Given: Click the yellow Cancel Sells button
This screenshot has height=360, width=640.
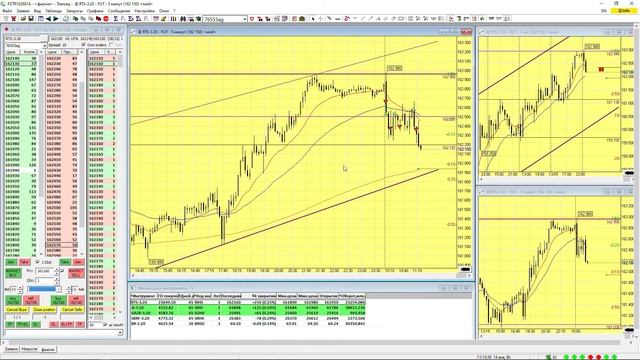Looking at the screenshot, I should pyautogui.click(x=72, y=309).
